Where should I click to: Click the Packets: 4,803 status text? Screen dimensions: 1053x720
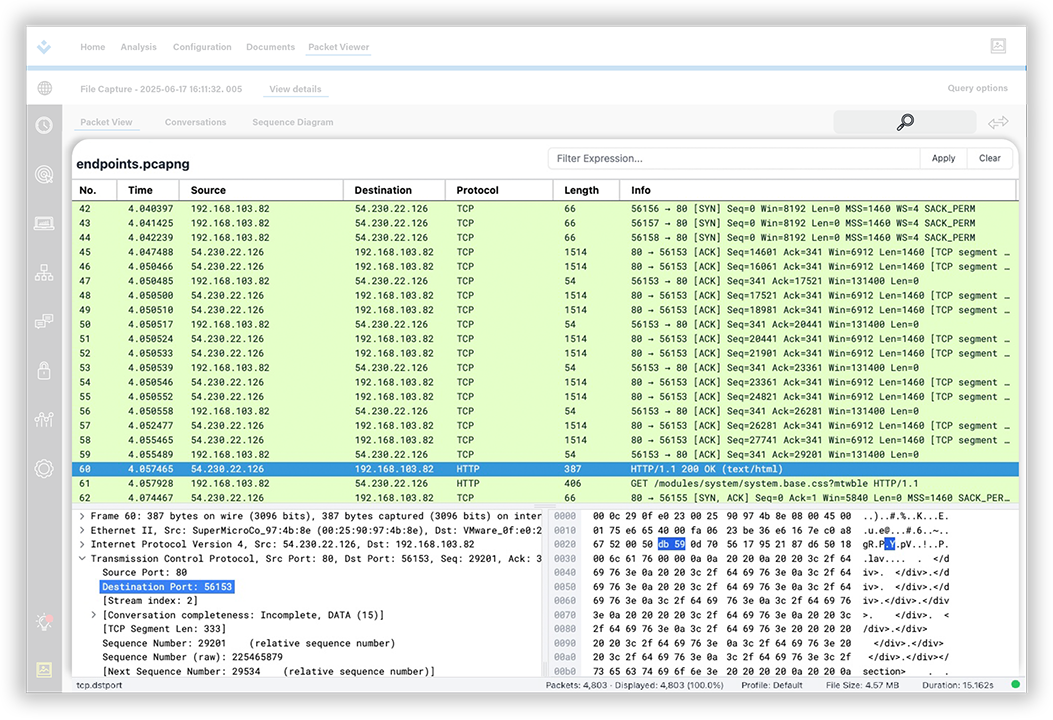click(576, 685)
